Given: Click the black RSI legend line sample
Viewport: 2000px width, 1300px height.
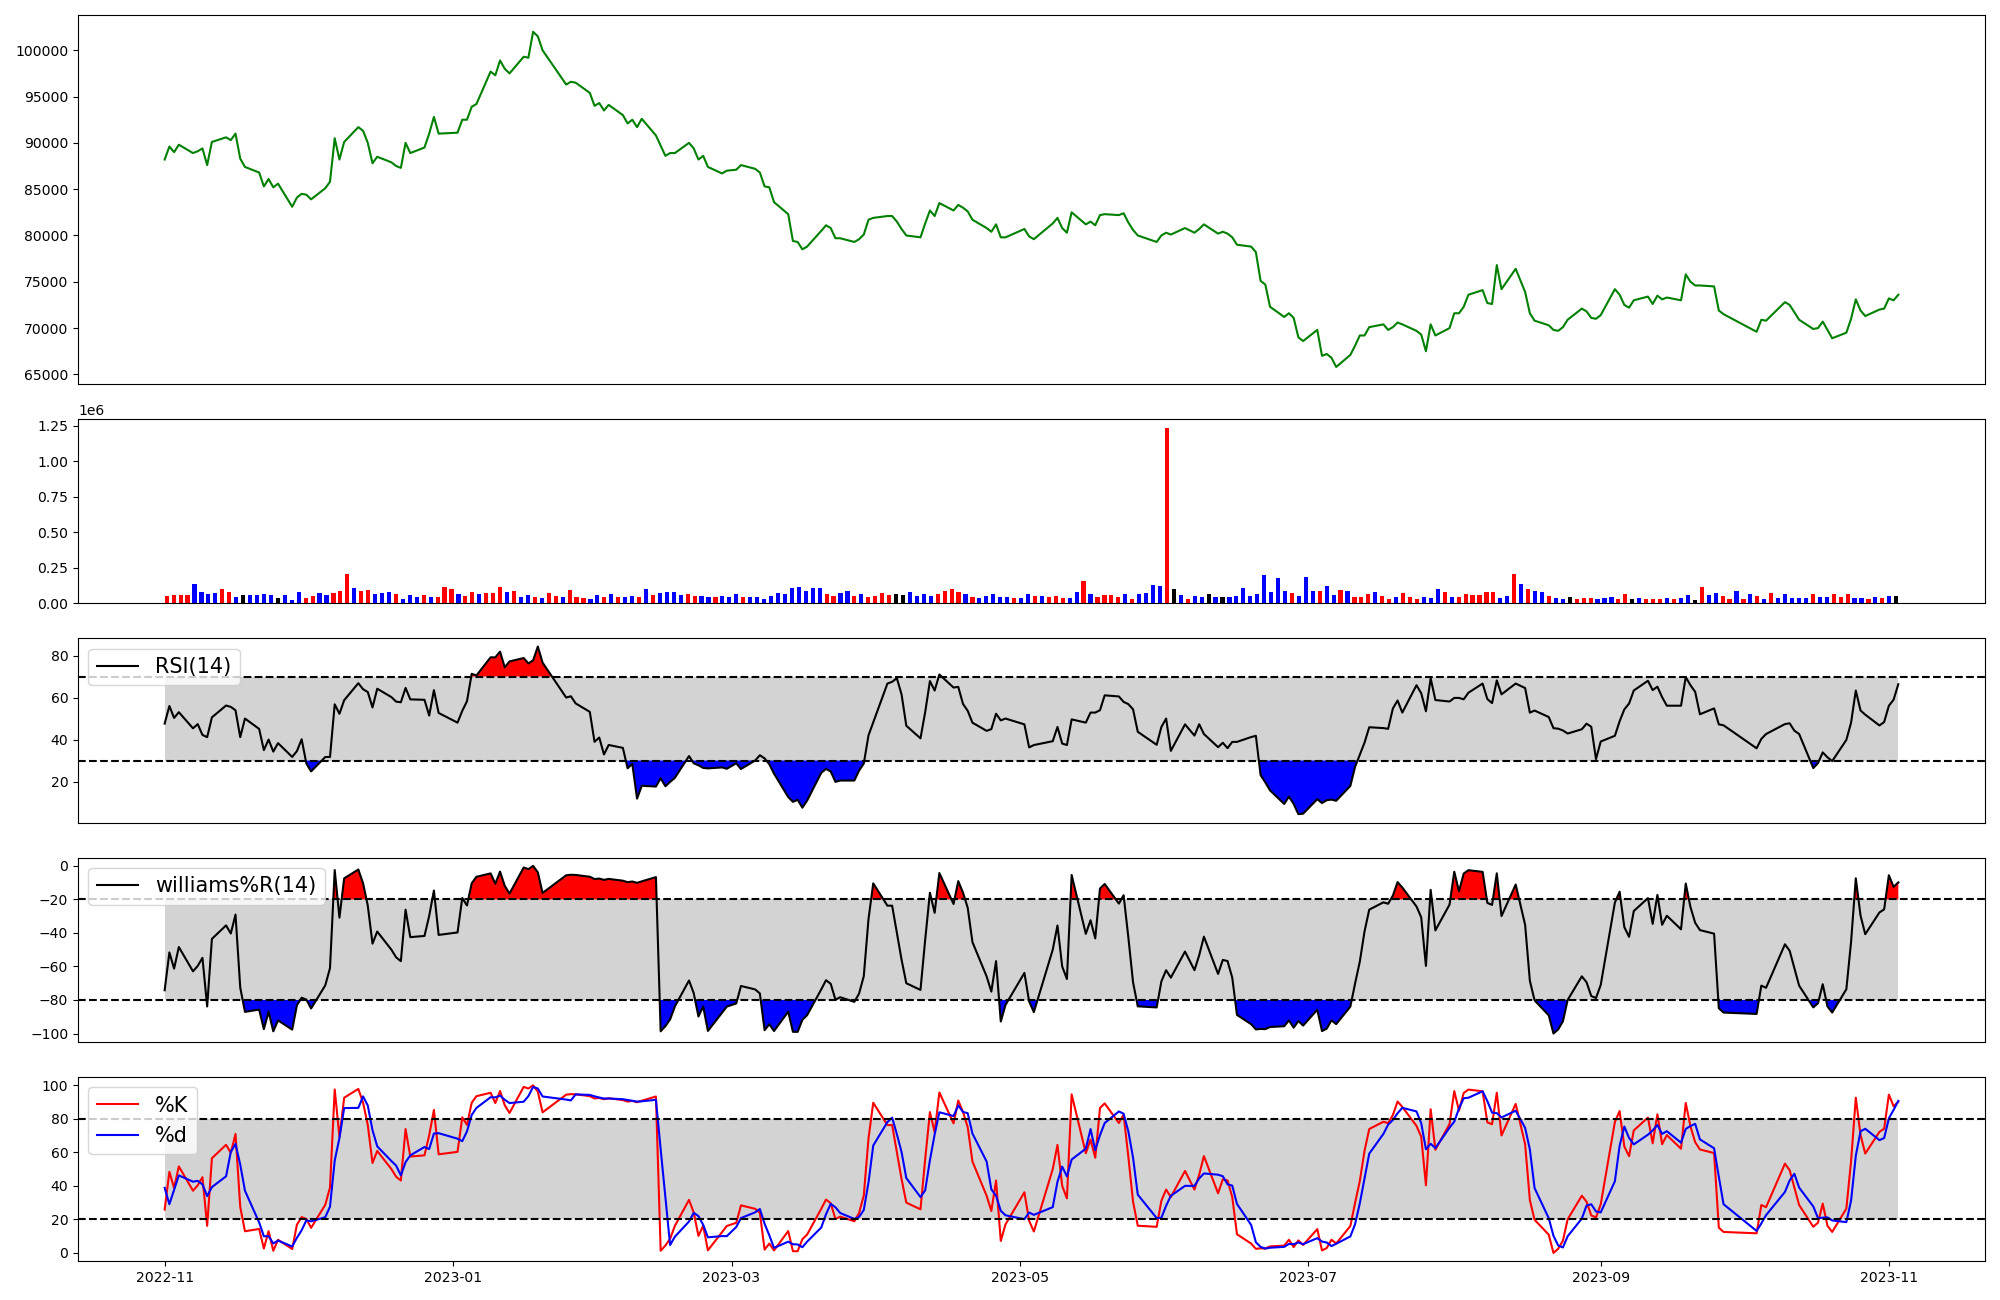Looking at the screenshot, I should (117, 666).
